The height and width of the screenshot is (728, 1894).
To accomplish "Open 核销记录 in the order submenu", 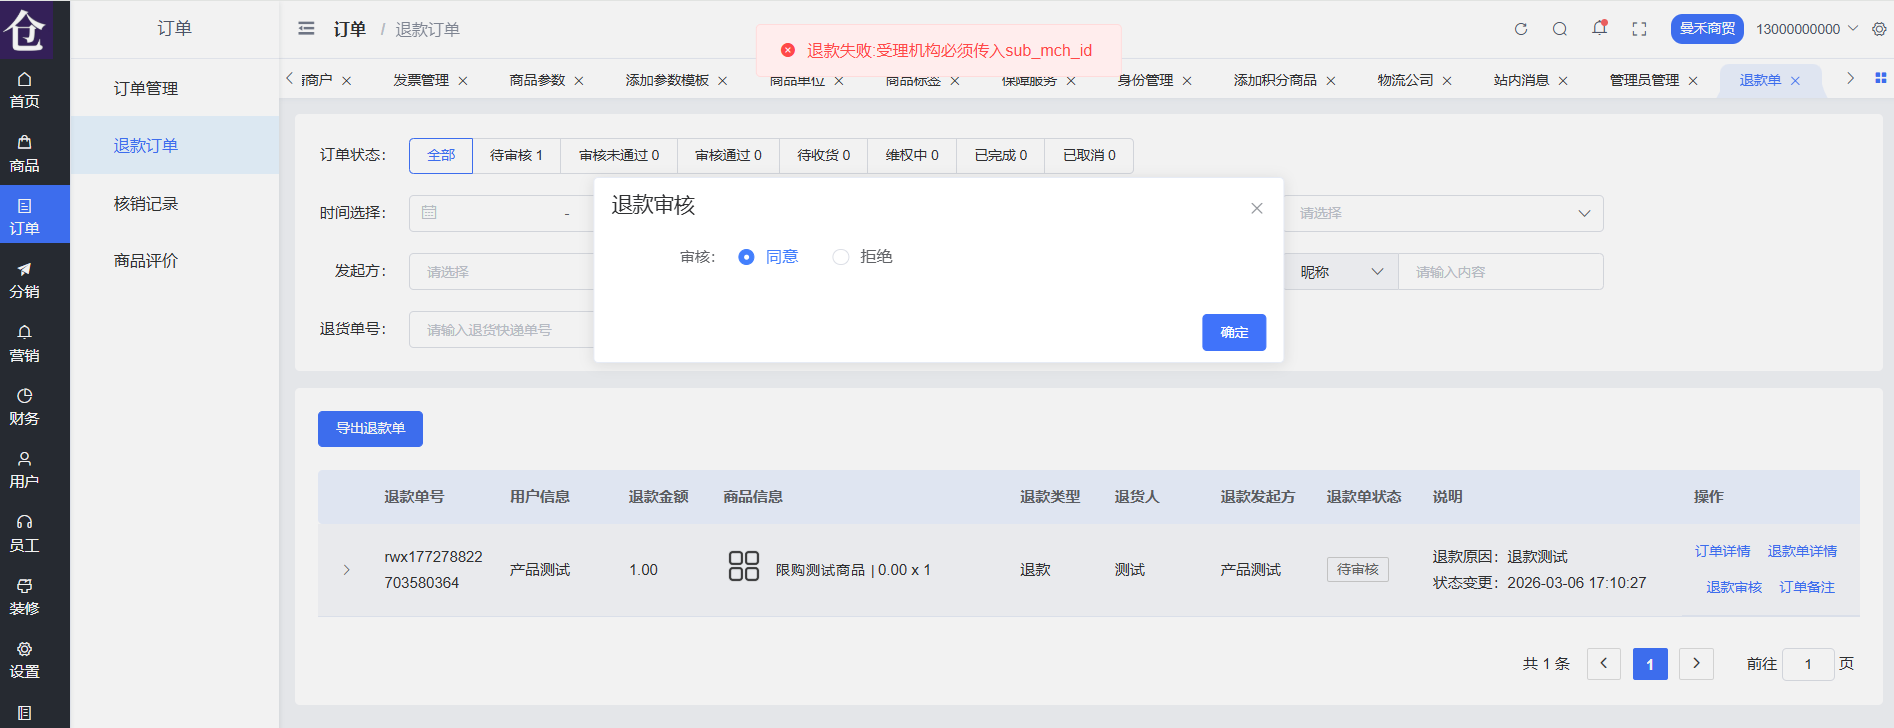I will [146, 204].
